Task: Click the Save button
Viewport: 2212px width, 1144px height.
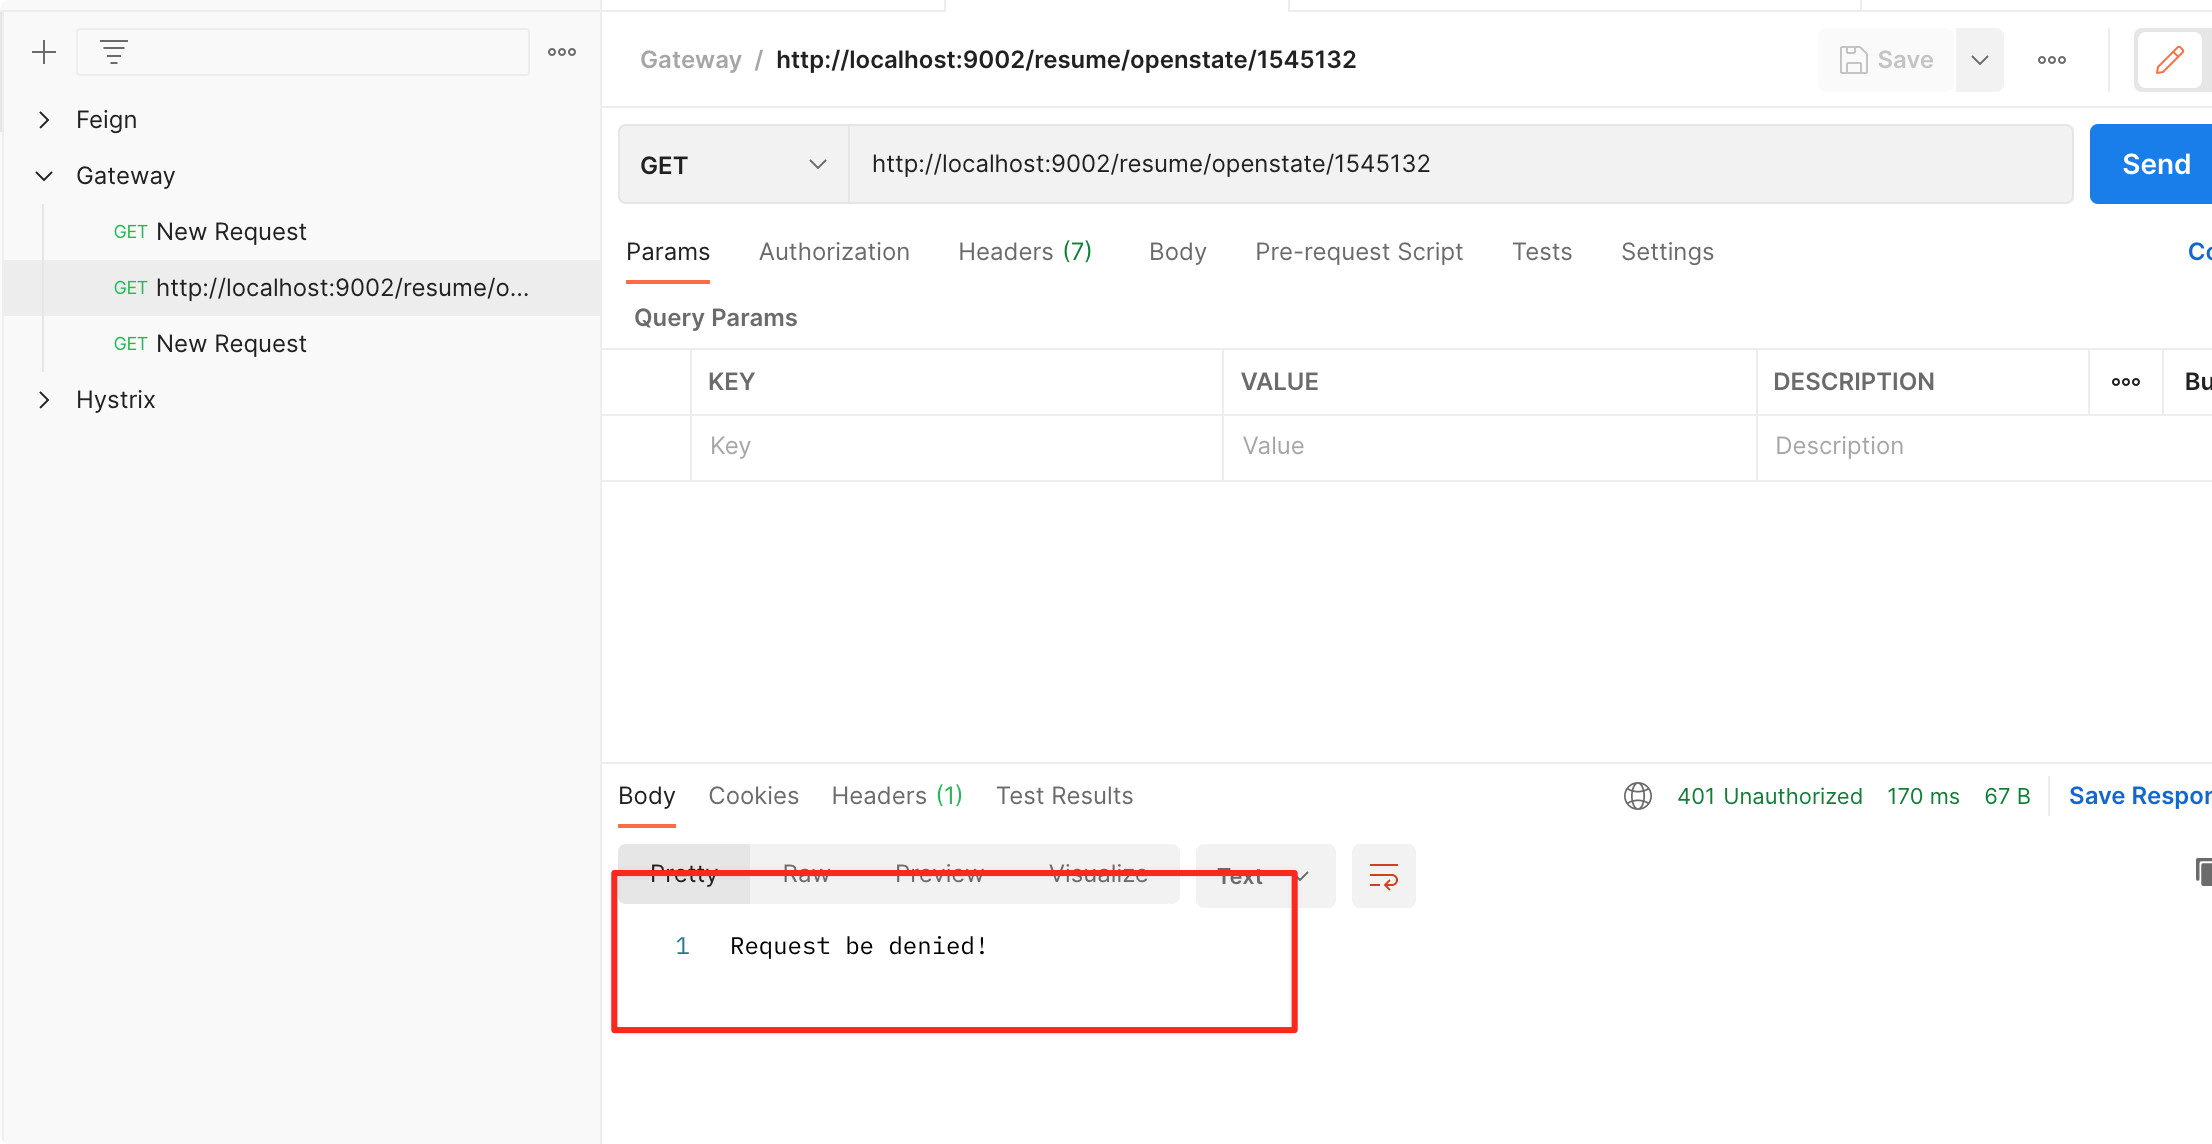Action: pyautogui.click(x=1886, y=60)
